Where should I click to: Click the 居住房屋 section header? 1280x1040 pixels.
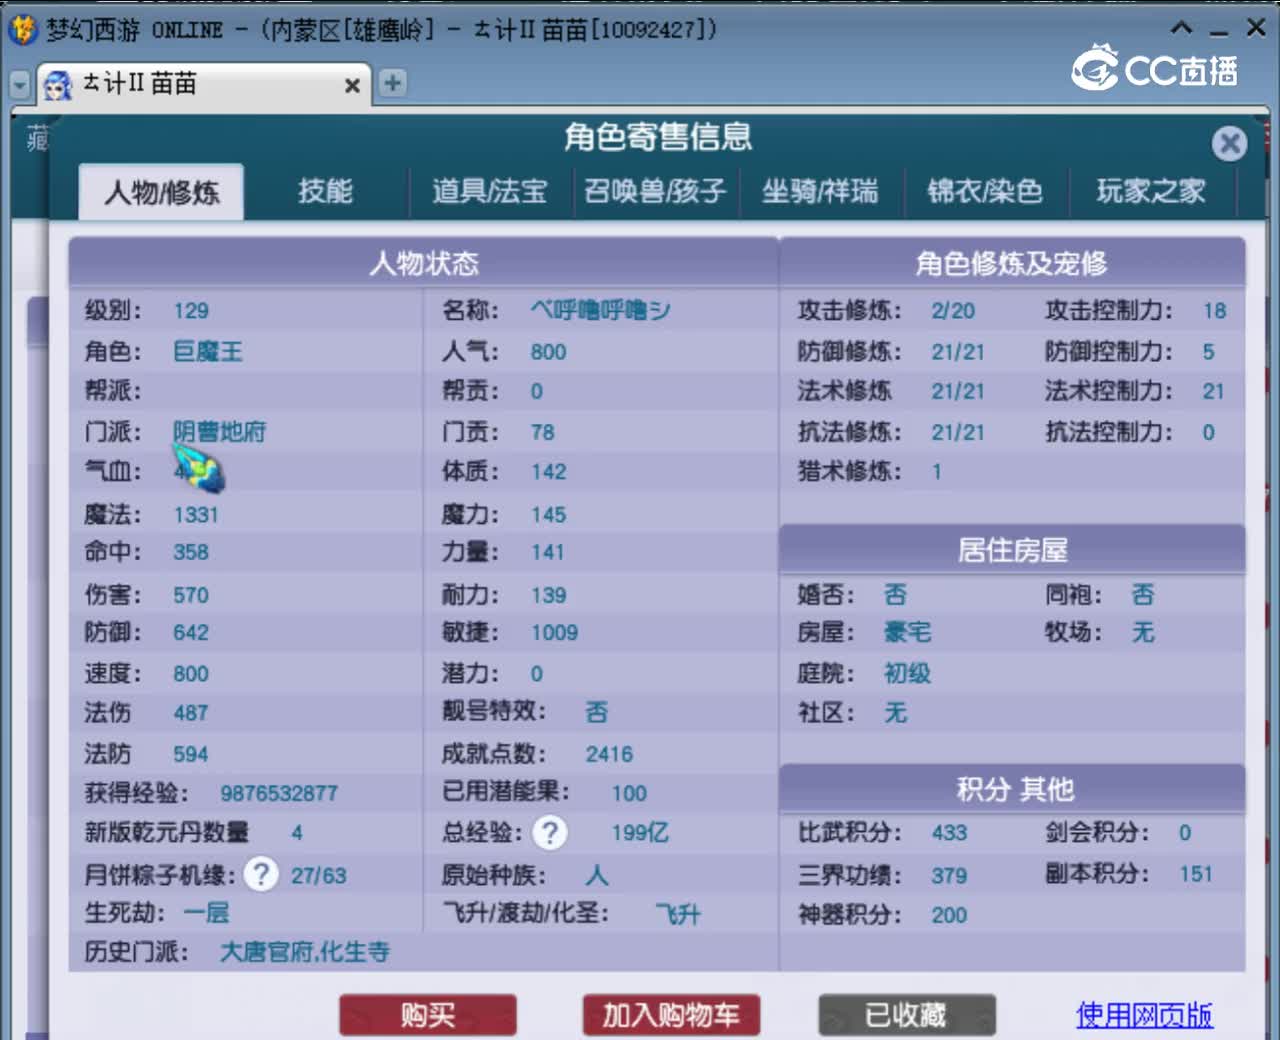1012,549
